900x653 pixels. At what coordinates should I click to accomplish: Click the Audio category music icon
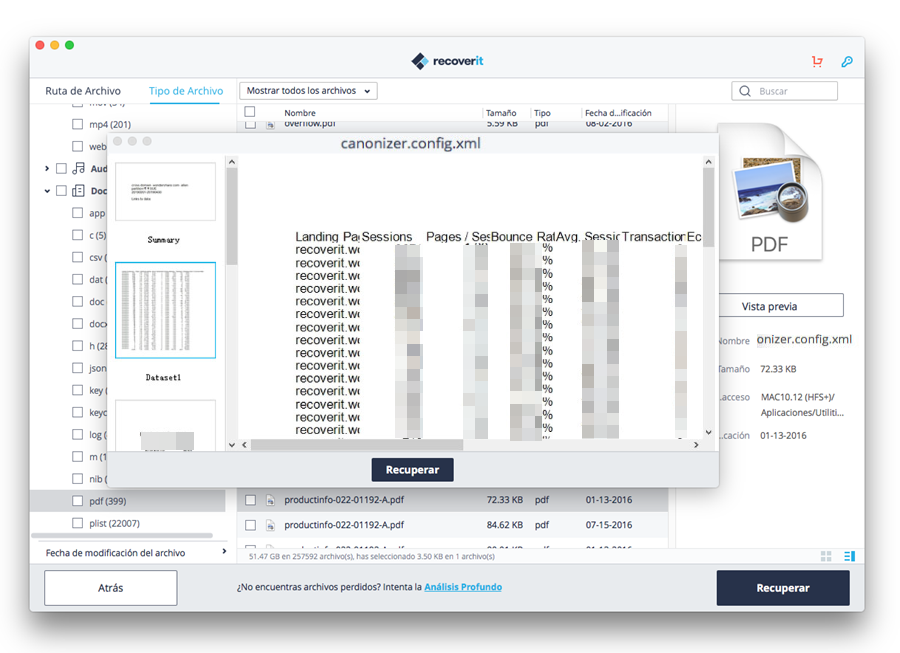tap(78, 168)
